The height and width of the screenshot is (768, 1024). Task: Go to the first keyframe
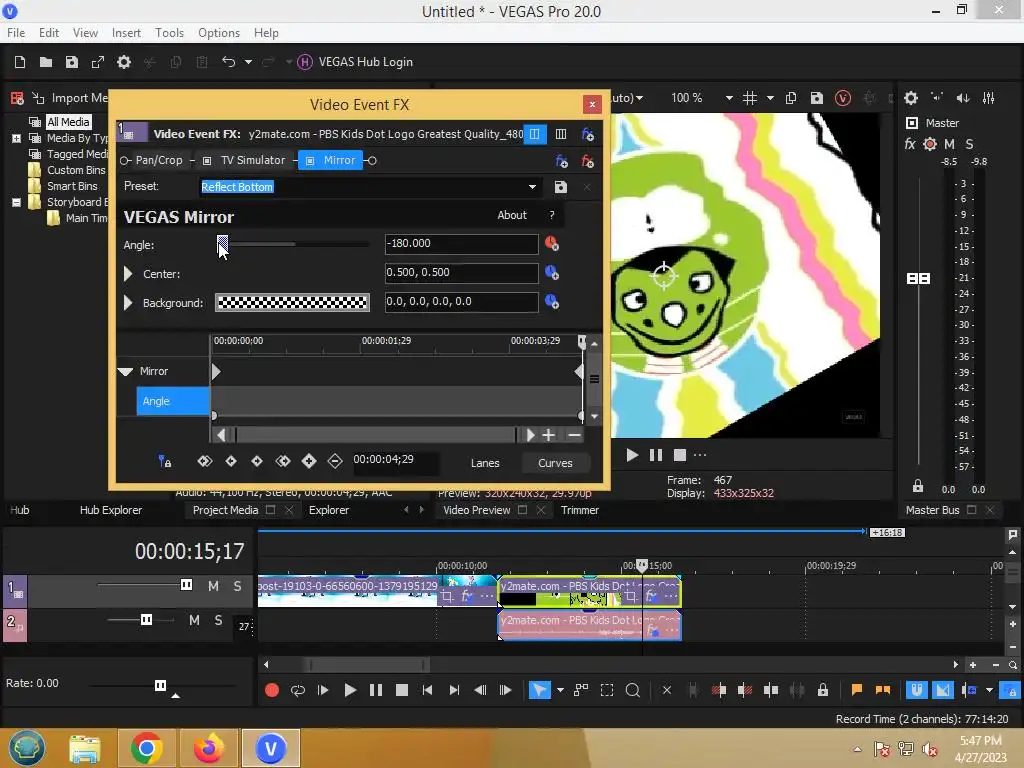(204, 461)
